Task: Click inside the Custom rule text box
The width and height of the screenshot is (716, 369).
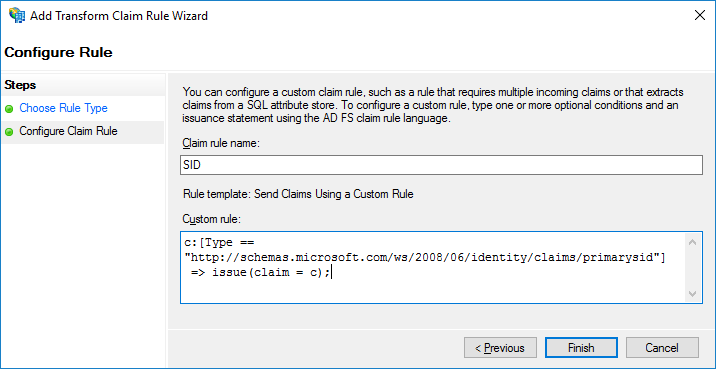Action: (x=433, y=267)
